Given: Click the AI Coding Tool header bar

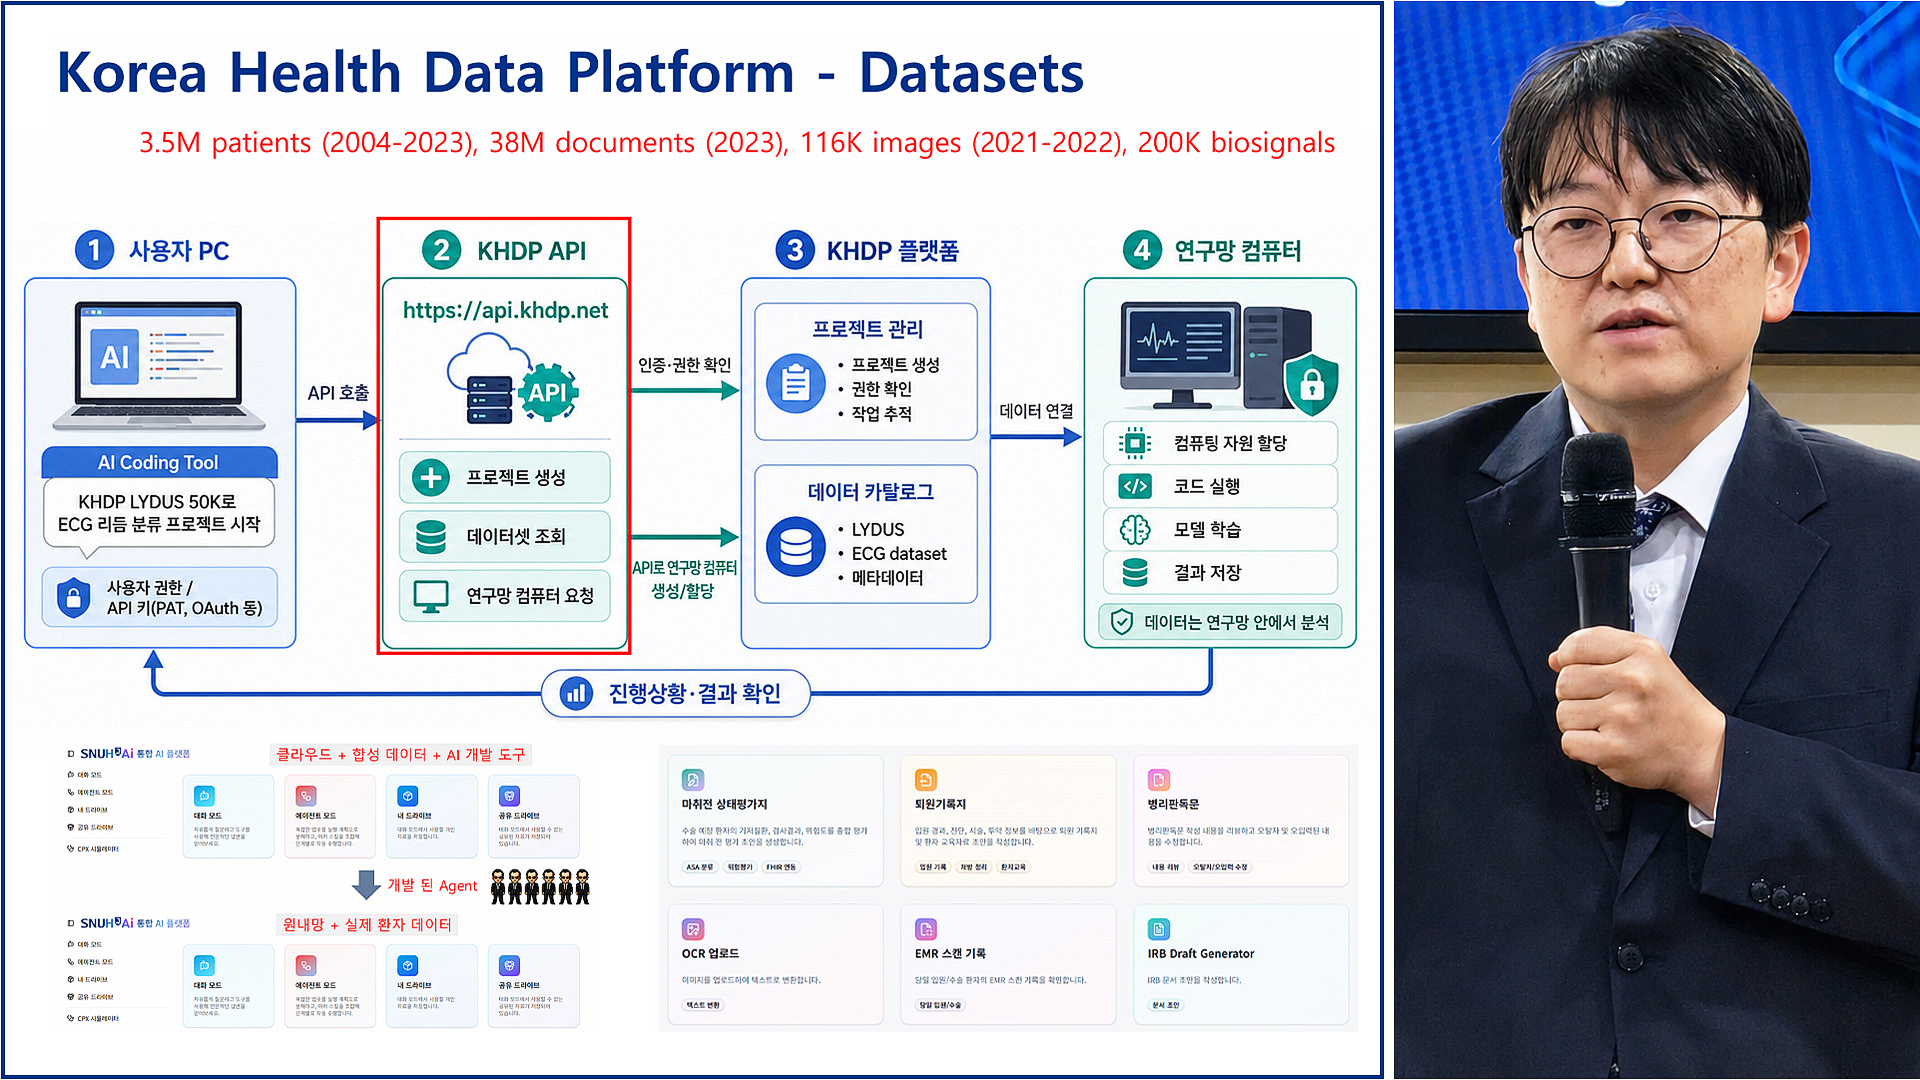Looking at the screenshot, I should [x=159, y=462].
